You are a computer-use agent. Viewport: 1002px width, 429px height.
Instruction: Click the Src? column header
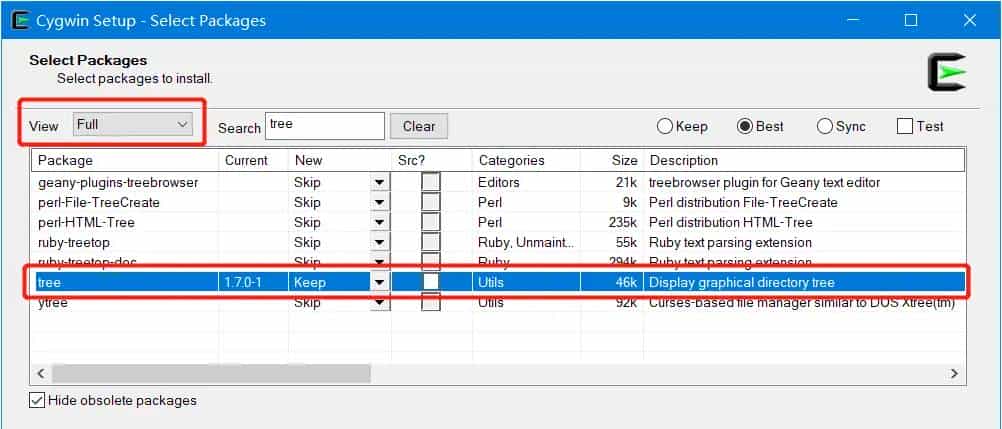[432, 160]
